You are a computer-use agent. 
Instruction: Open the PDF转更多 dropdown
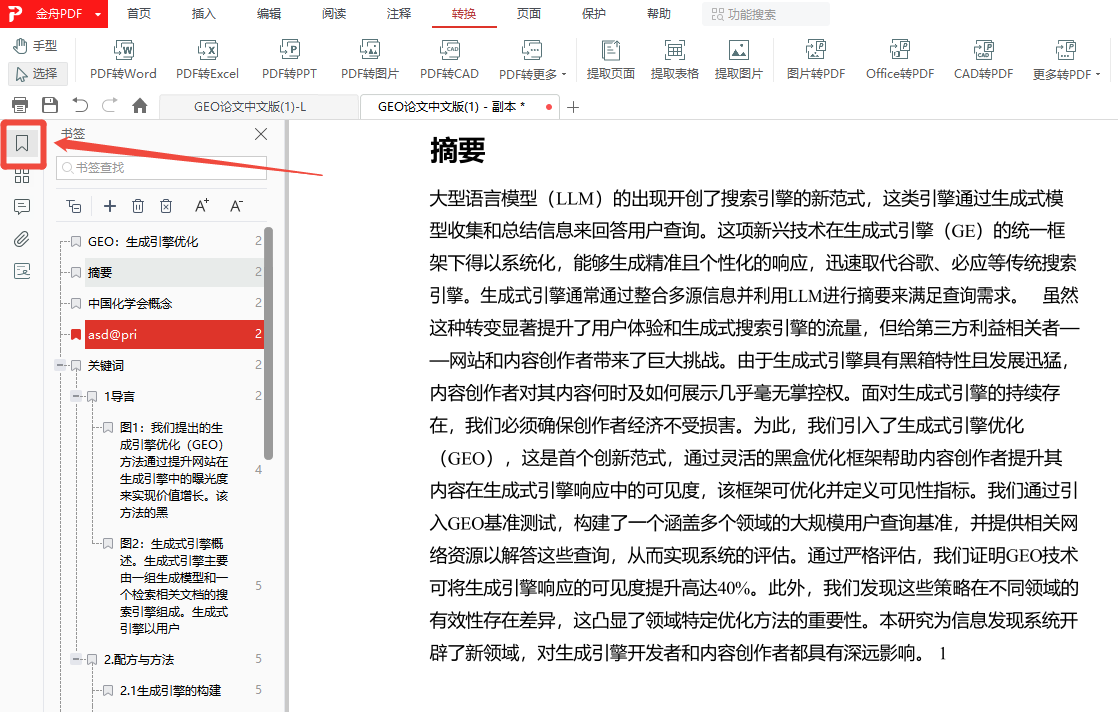(532, 60)
